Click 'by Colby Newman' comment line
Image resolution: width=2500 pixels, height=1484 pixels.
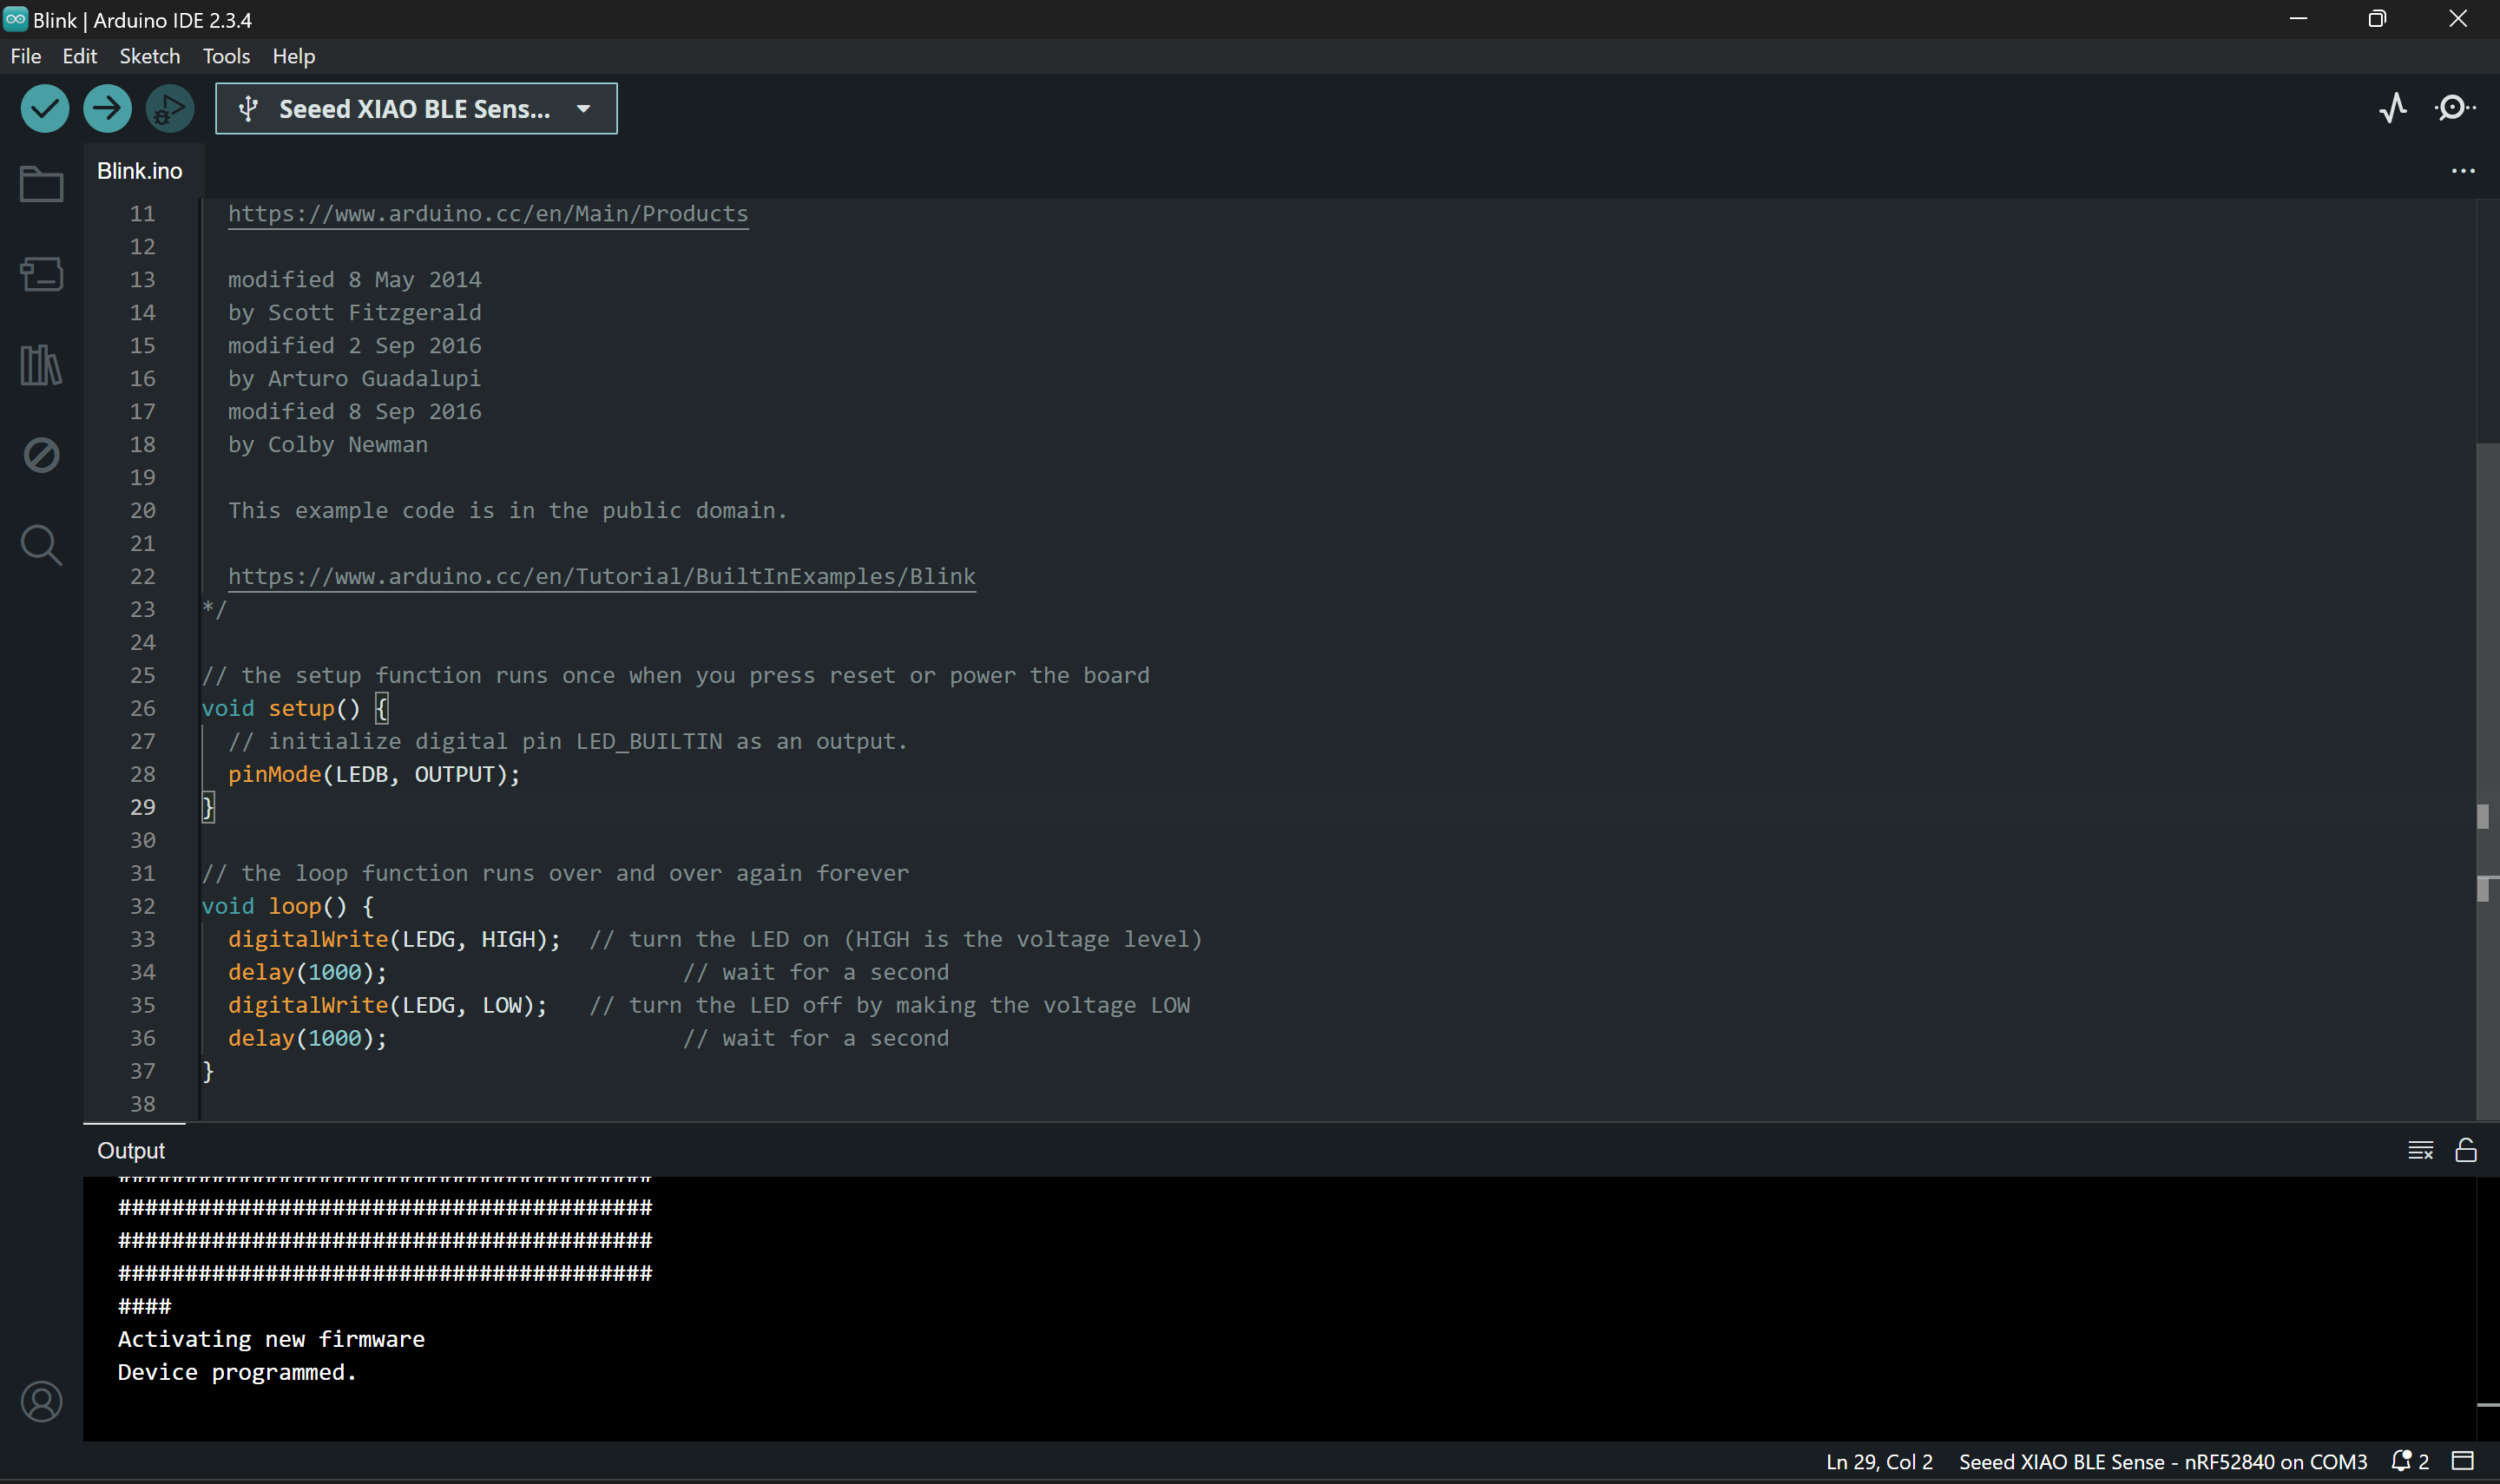click(x=328, y=445)
